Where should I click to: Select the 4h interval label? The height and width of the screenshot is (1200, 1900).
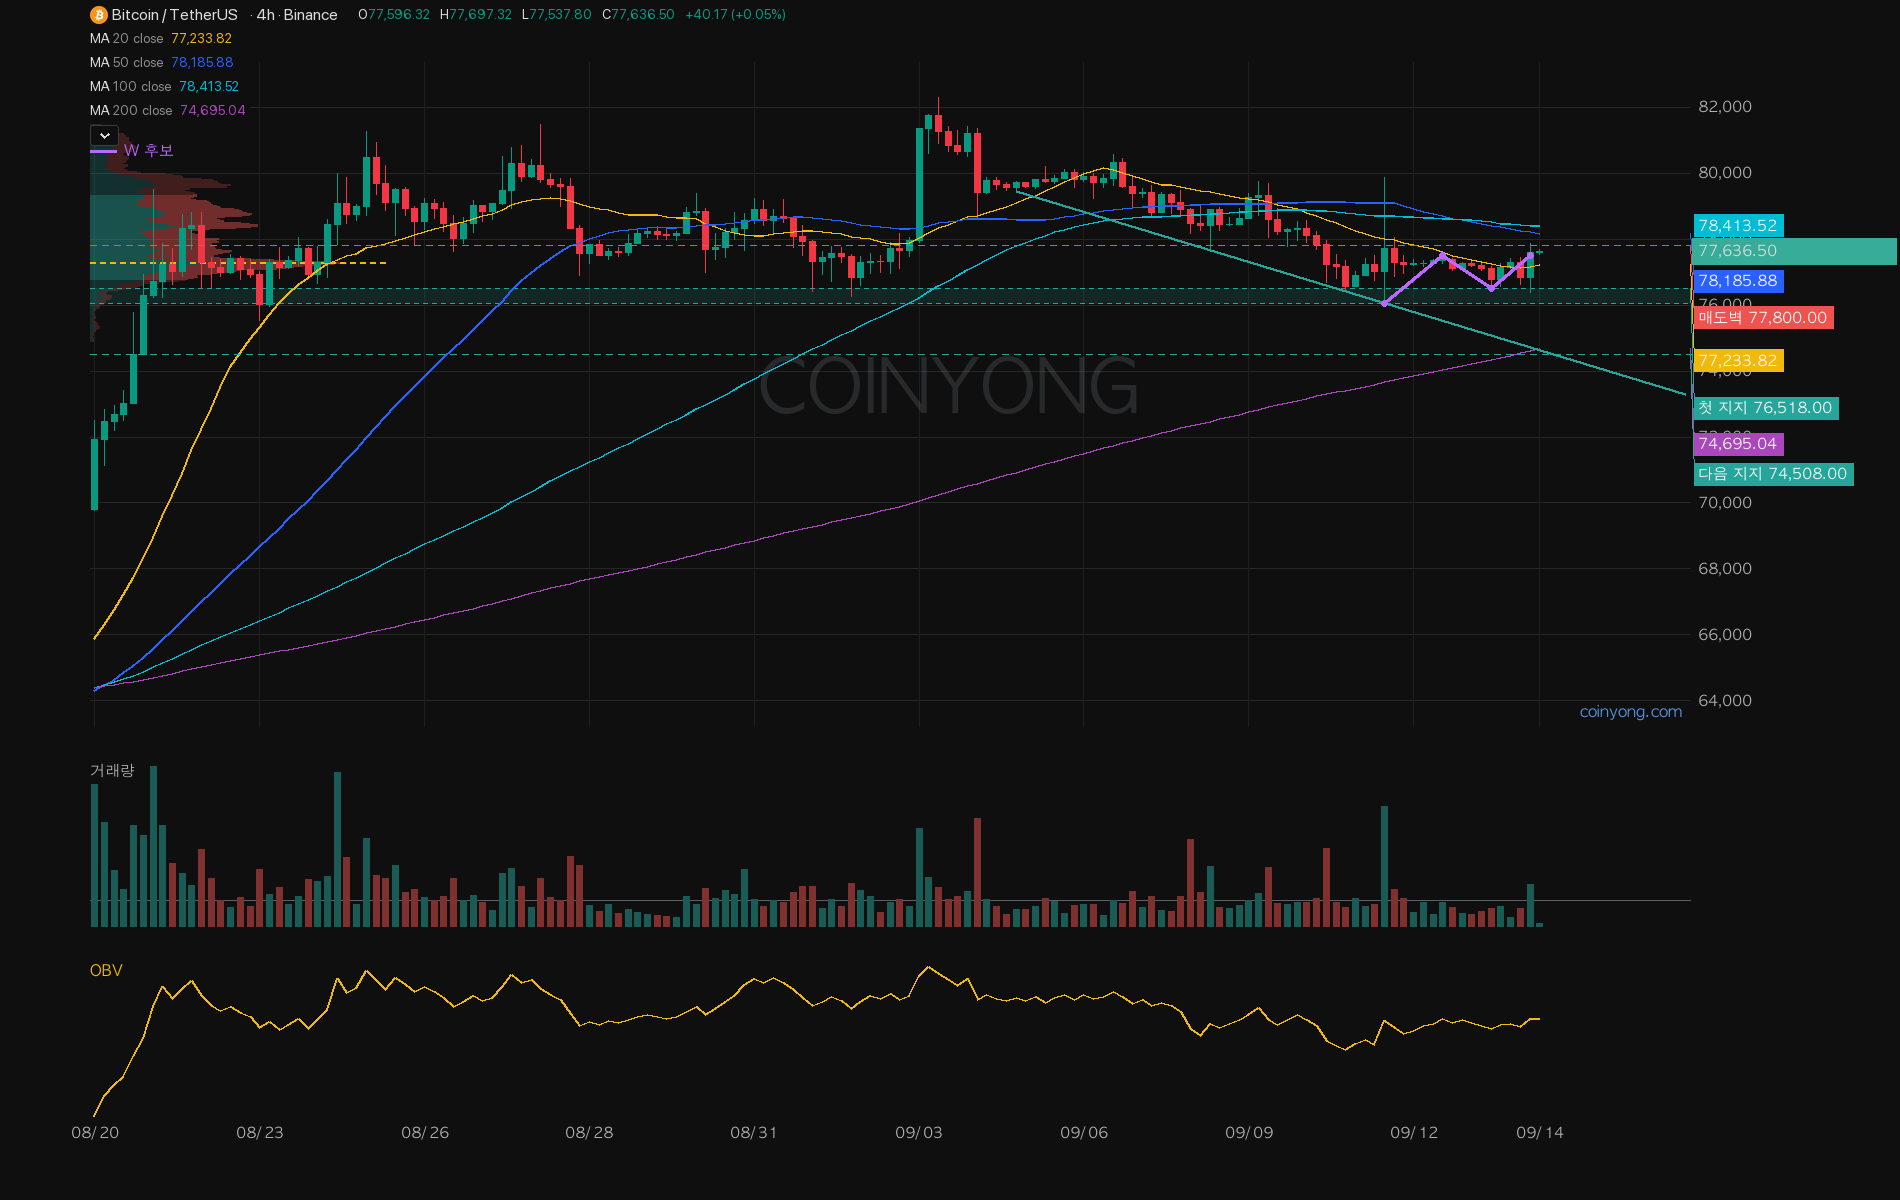(x=265, y=15)
